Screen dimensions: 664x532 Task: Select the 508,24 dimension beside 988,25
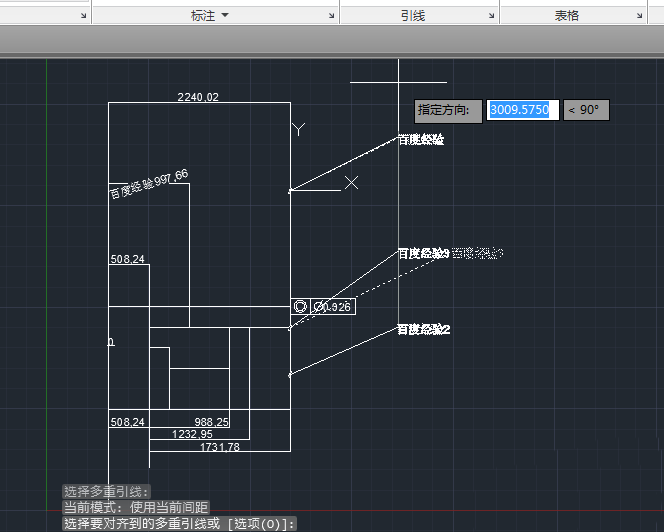tap(127, 422)
